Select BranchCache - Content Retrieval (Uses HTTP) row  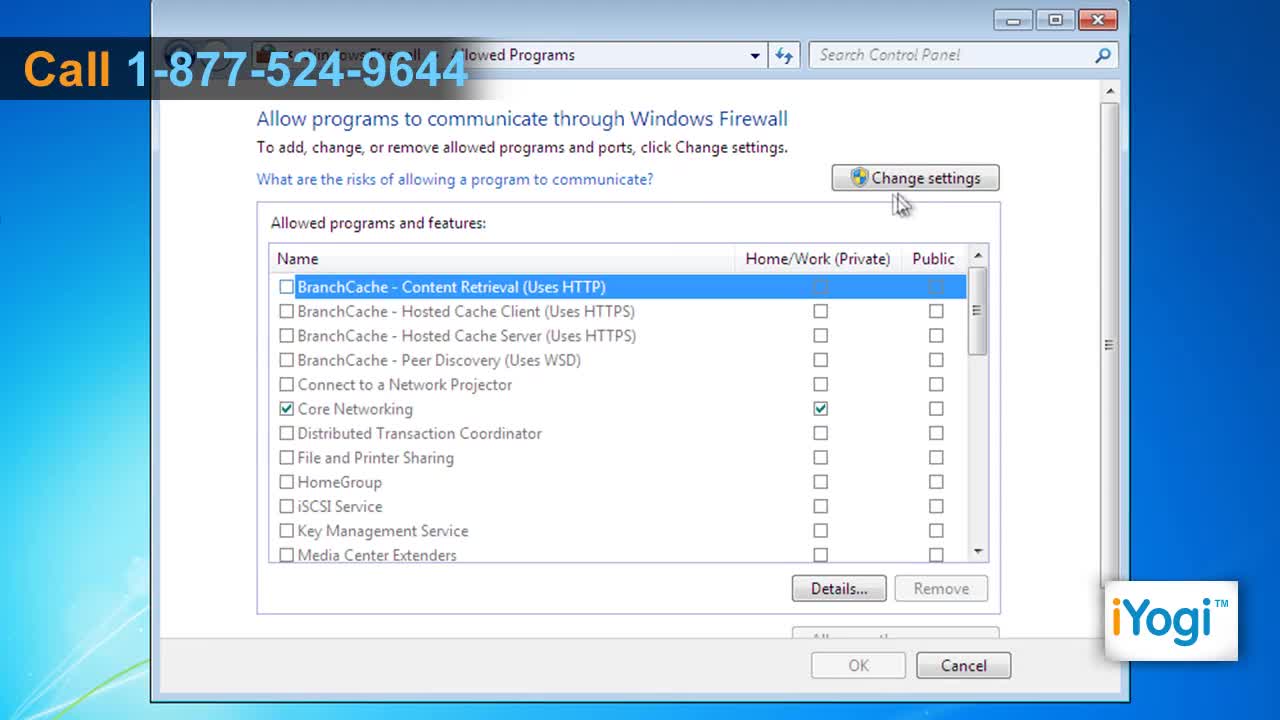(618, 287)
